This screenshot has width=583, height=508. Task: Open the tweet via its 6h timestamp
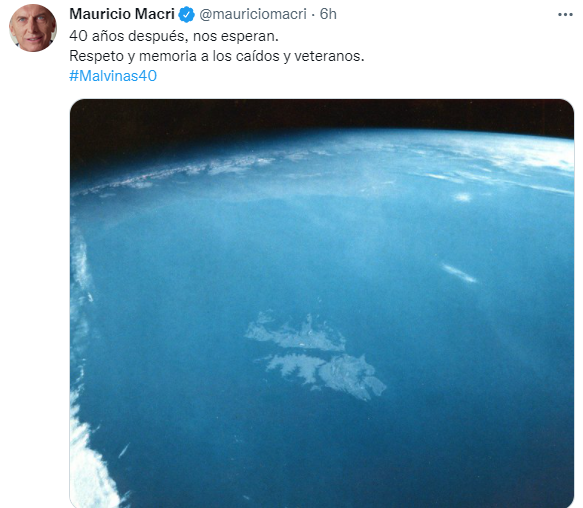click(x=328, y=14)
